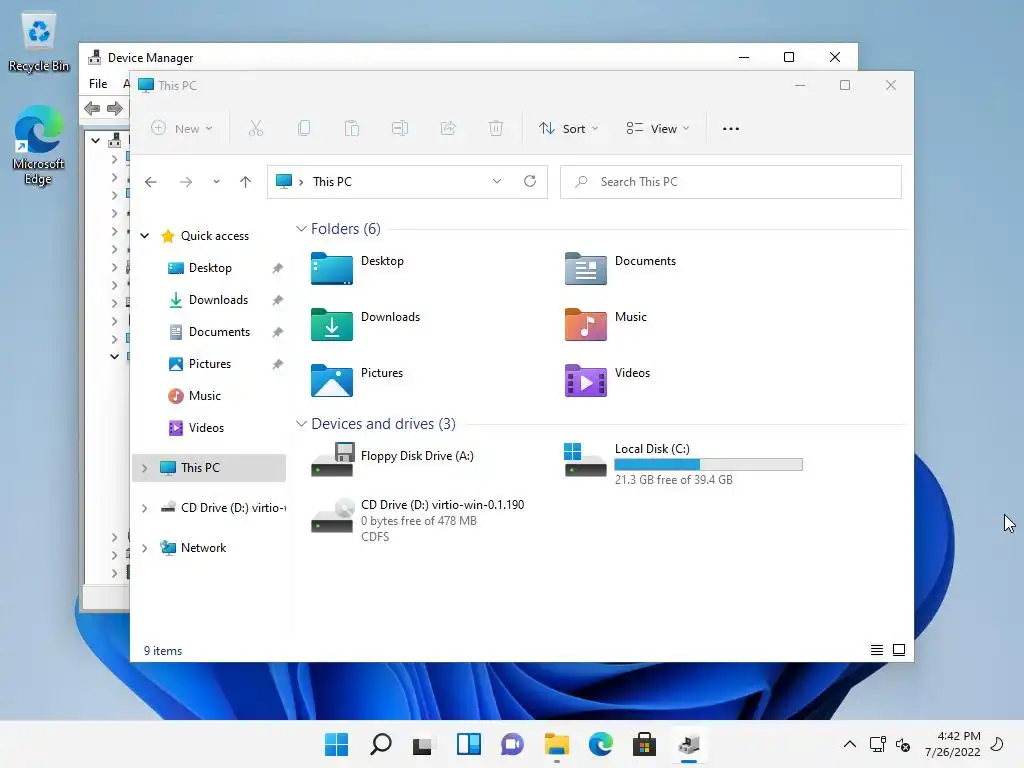Click the Search This PC field
This screenshot has width=1024, height=768.
click(x=731, y=182)
